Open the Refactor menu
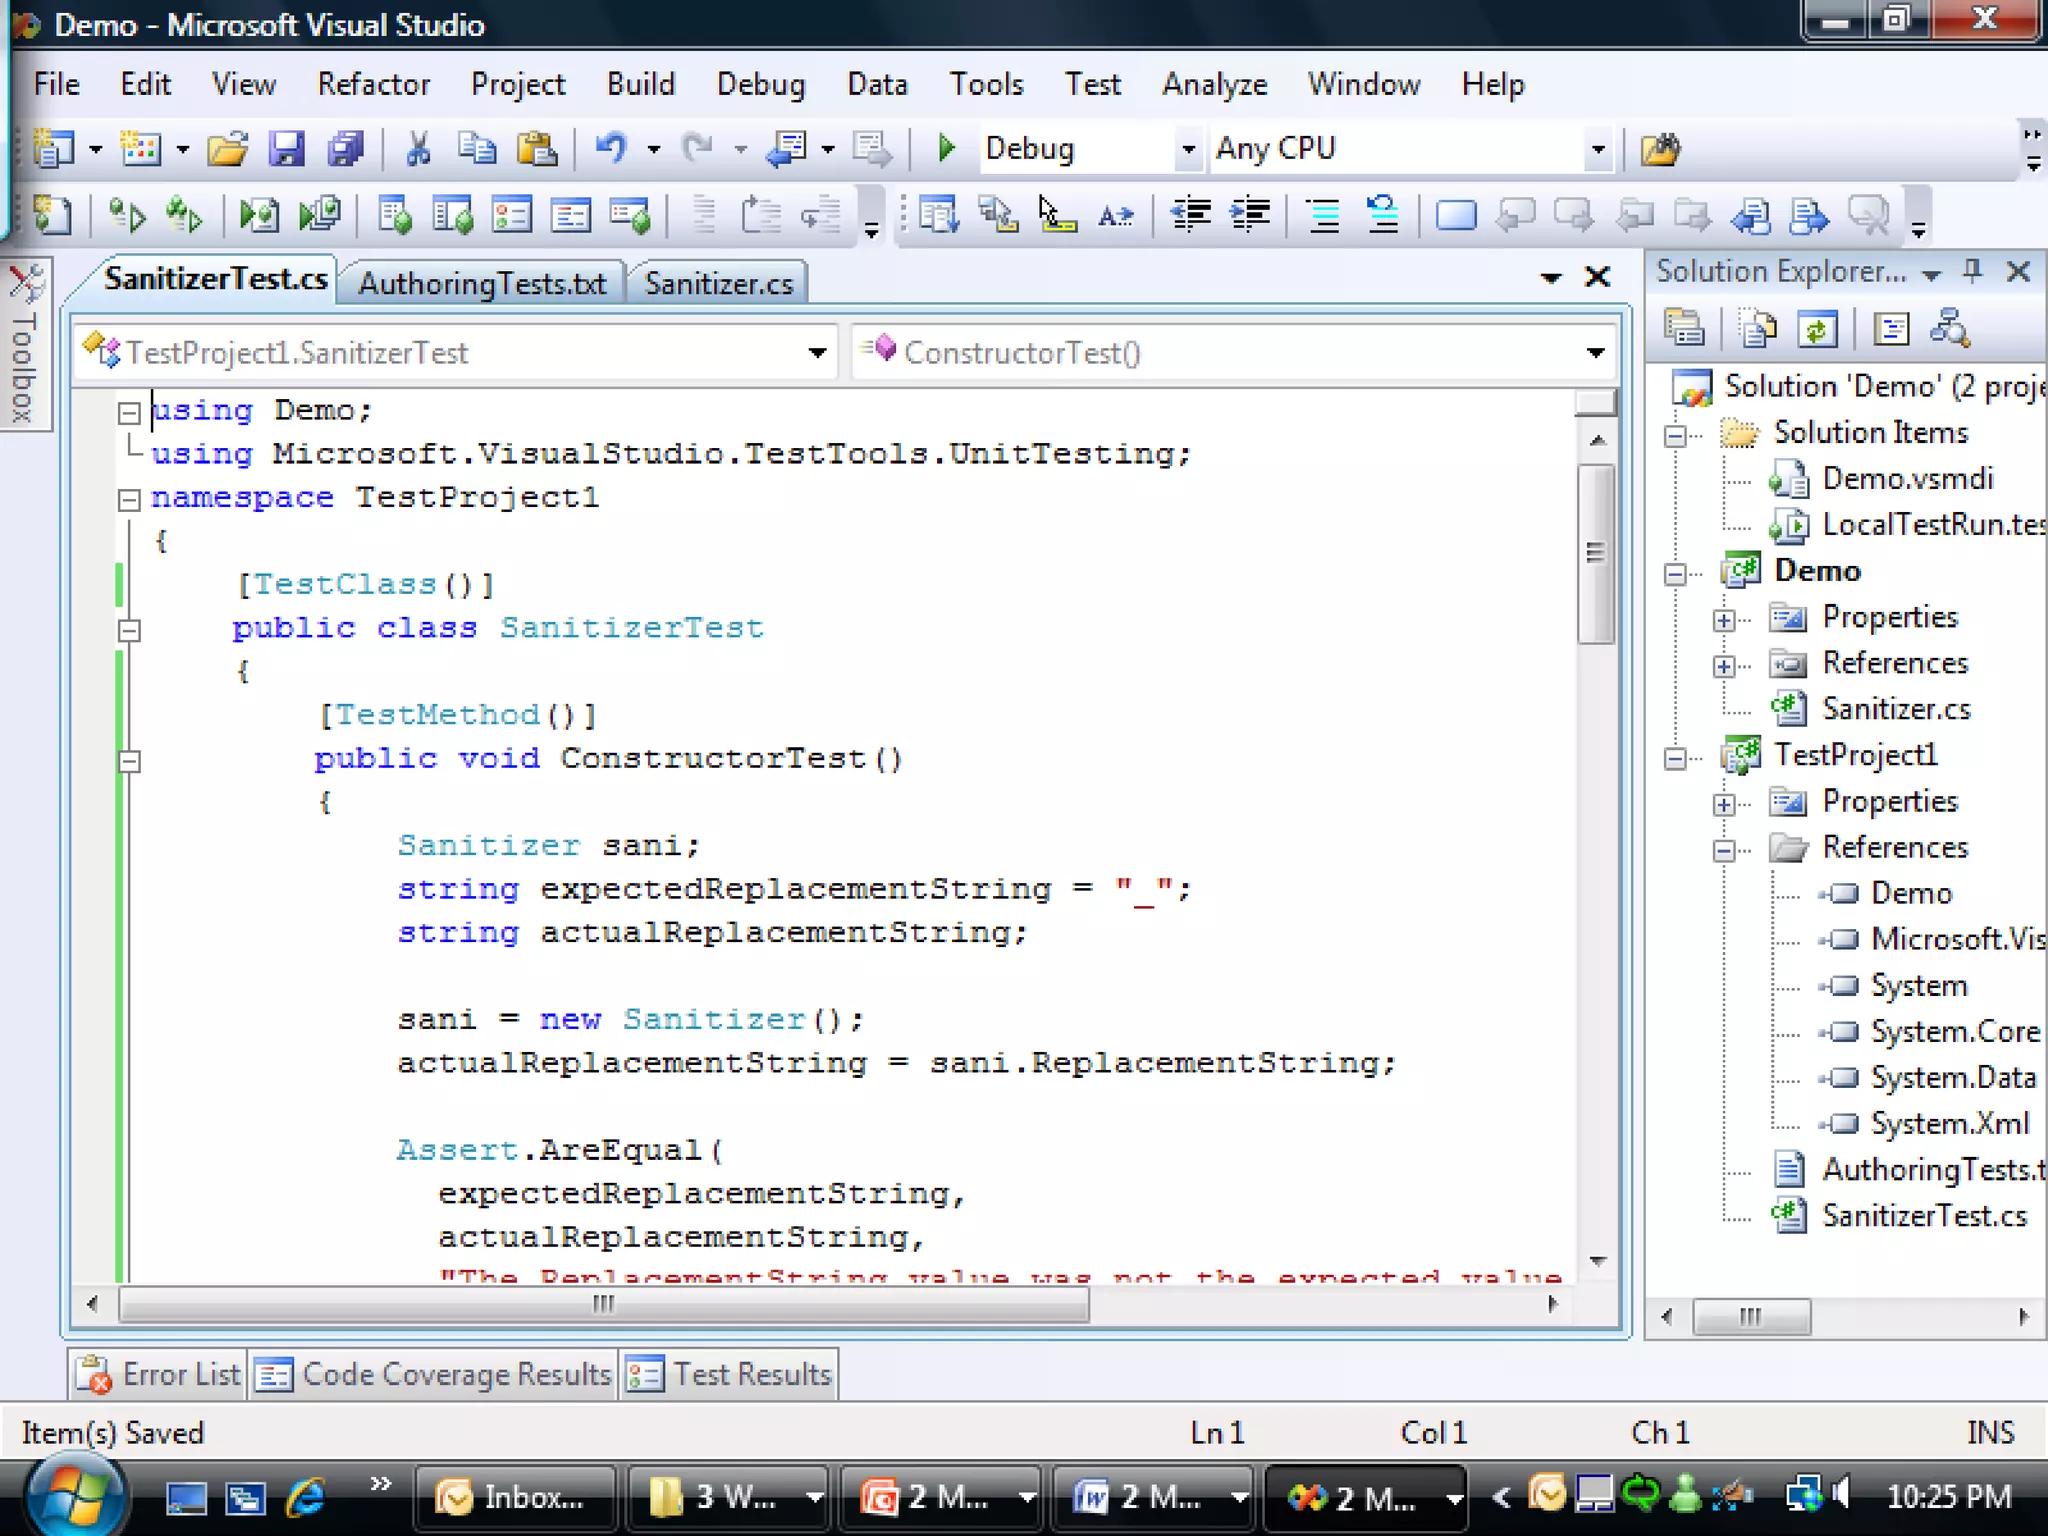The image size is (2048, 1536). [373, 84]
